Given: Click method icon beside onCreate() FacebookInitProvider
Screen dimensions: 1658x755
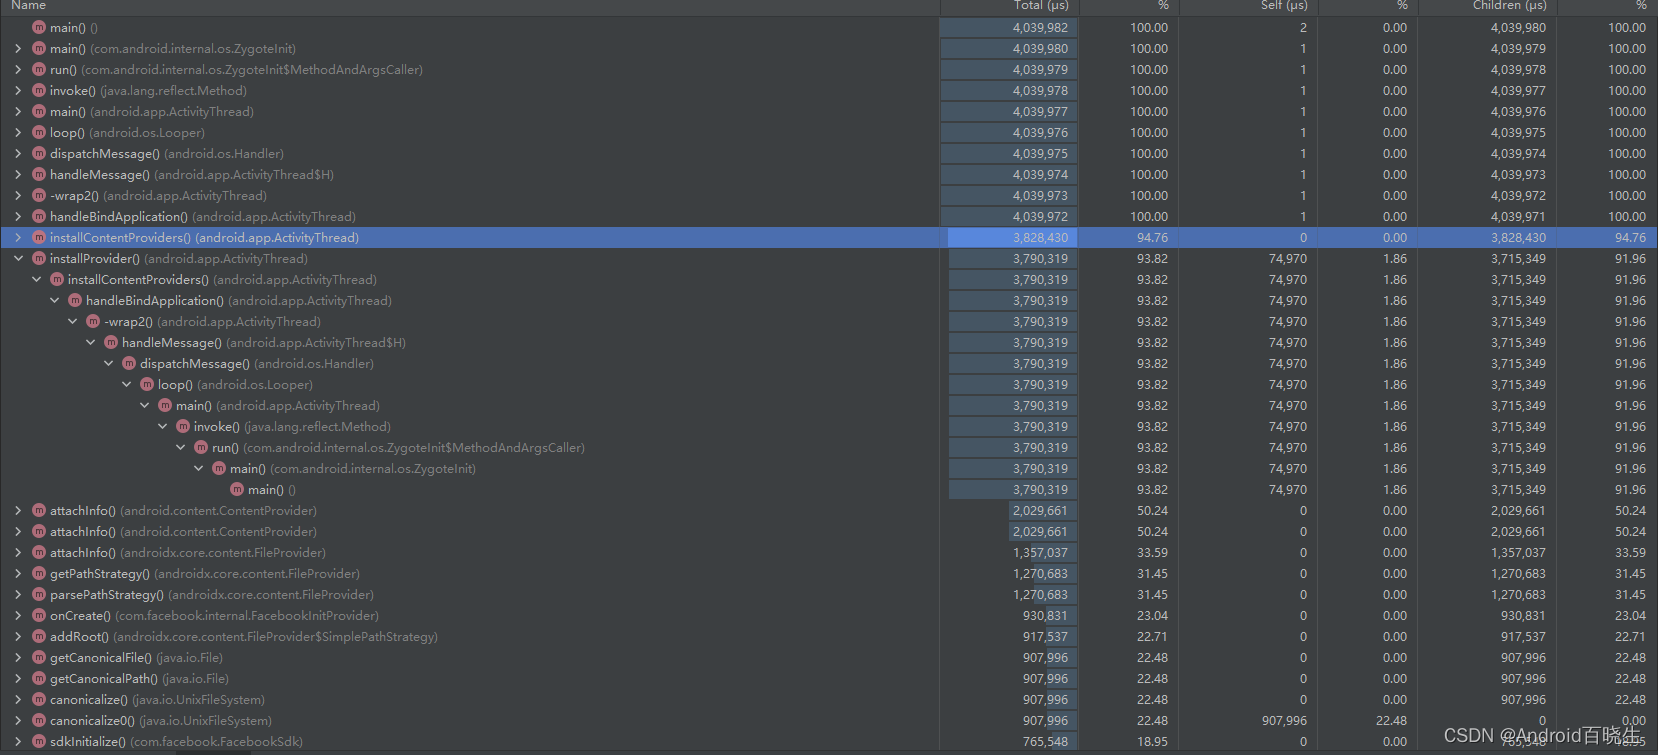Looking at the screenshot, I should 39,615.
